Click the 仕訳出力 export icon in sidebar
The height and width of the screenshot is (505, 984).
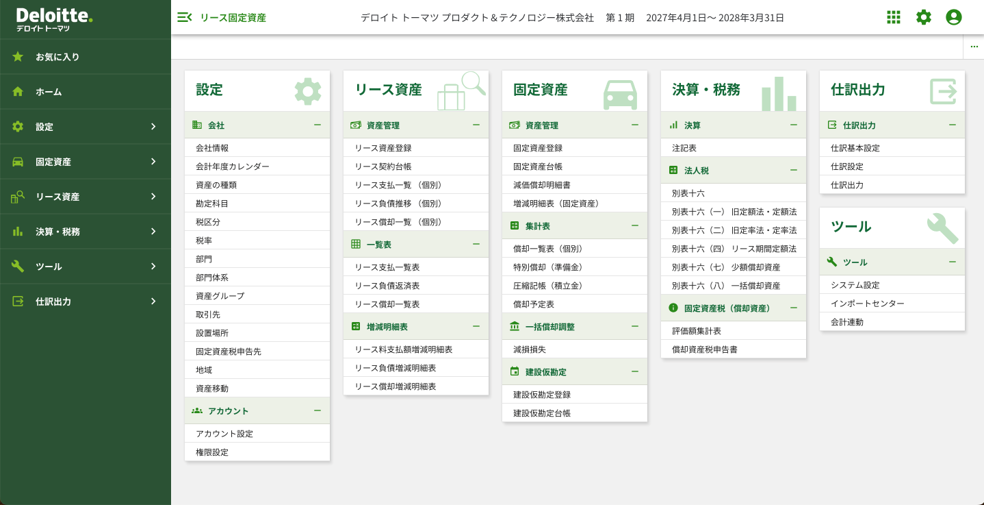pyautogui.click(x=18, y=302)
